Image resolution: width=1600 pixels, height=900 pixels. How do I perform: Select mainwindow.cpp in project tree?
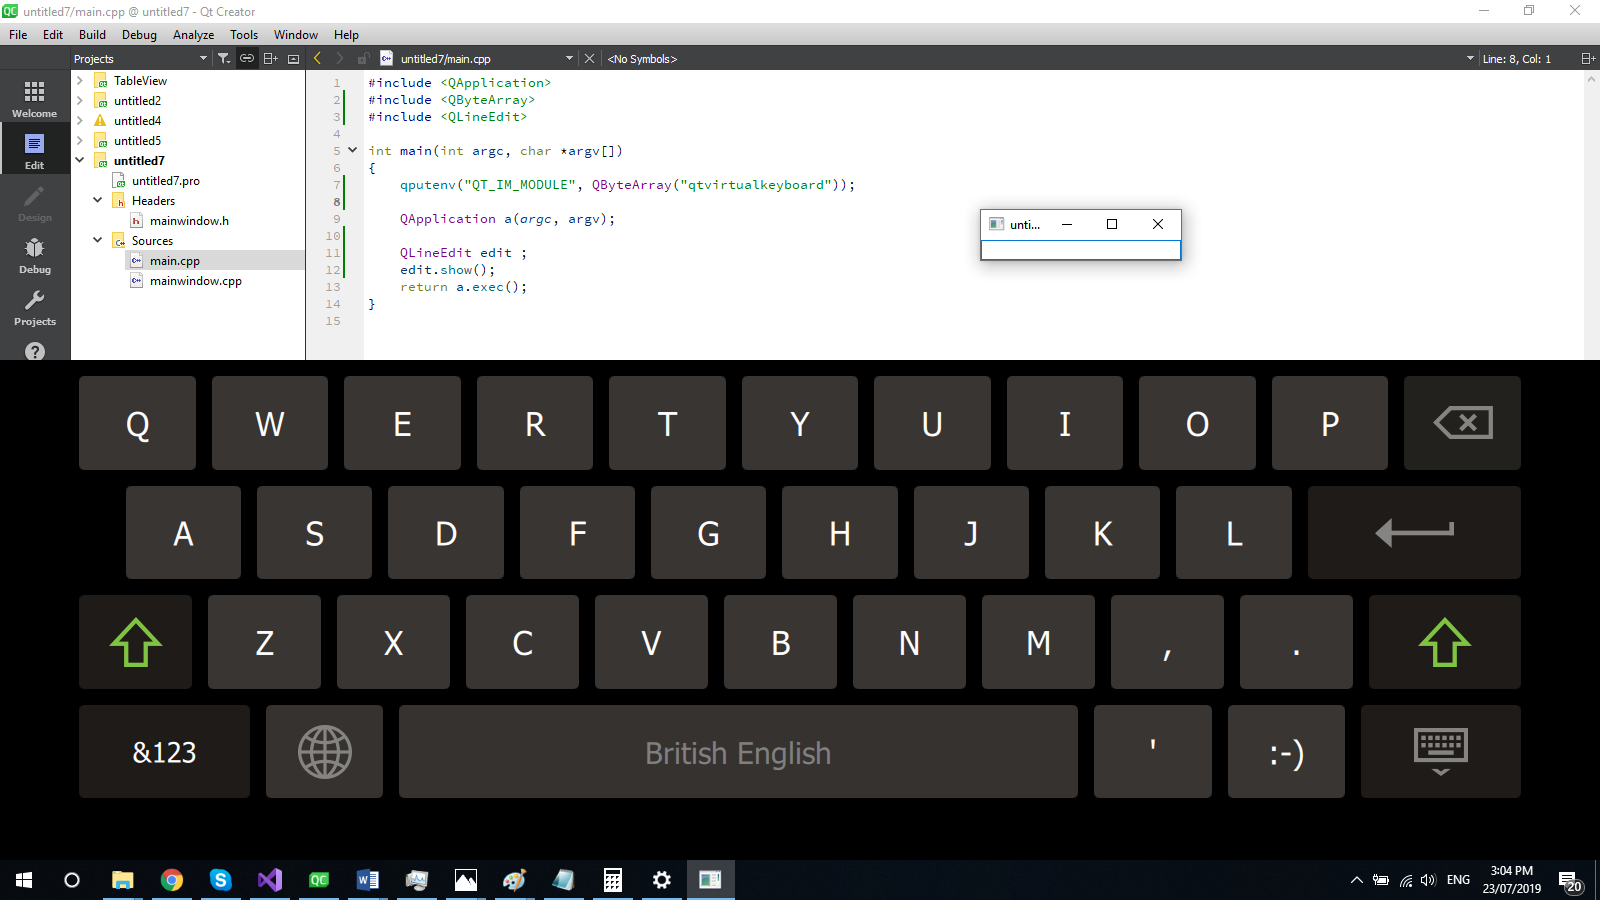click(x=196, y=281)
